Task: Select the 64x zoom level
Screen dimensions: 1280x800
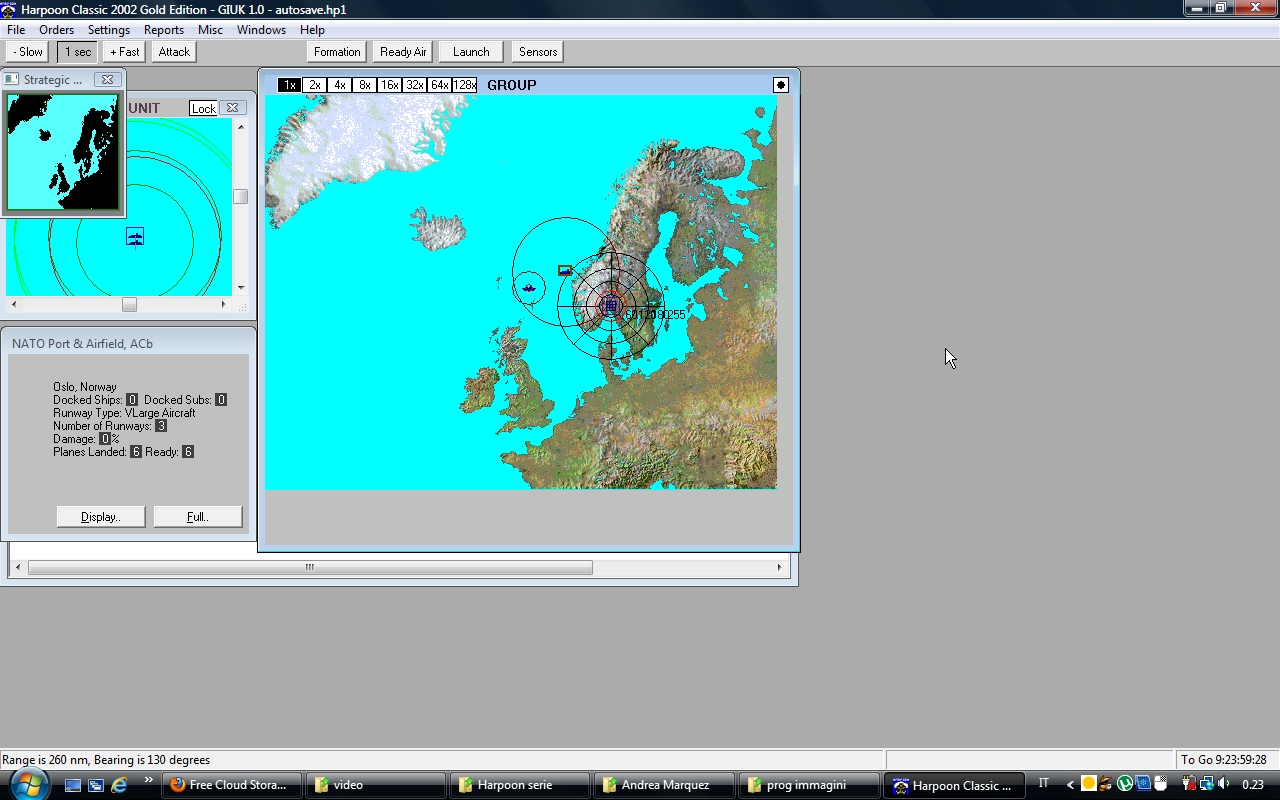Action: [439, 85]
